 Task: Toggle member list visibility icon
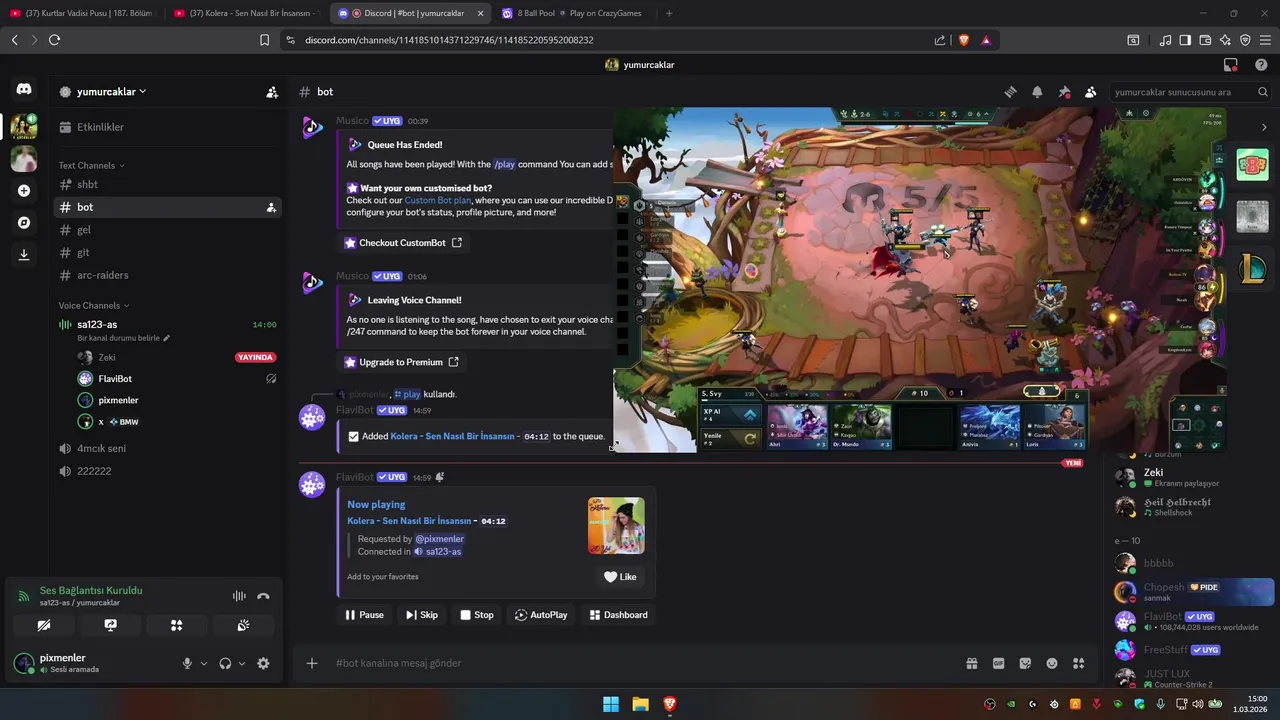pos(1091,92)
